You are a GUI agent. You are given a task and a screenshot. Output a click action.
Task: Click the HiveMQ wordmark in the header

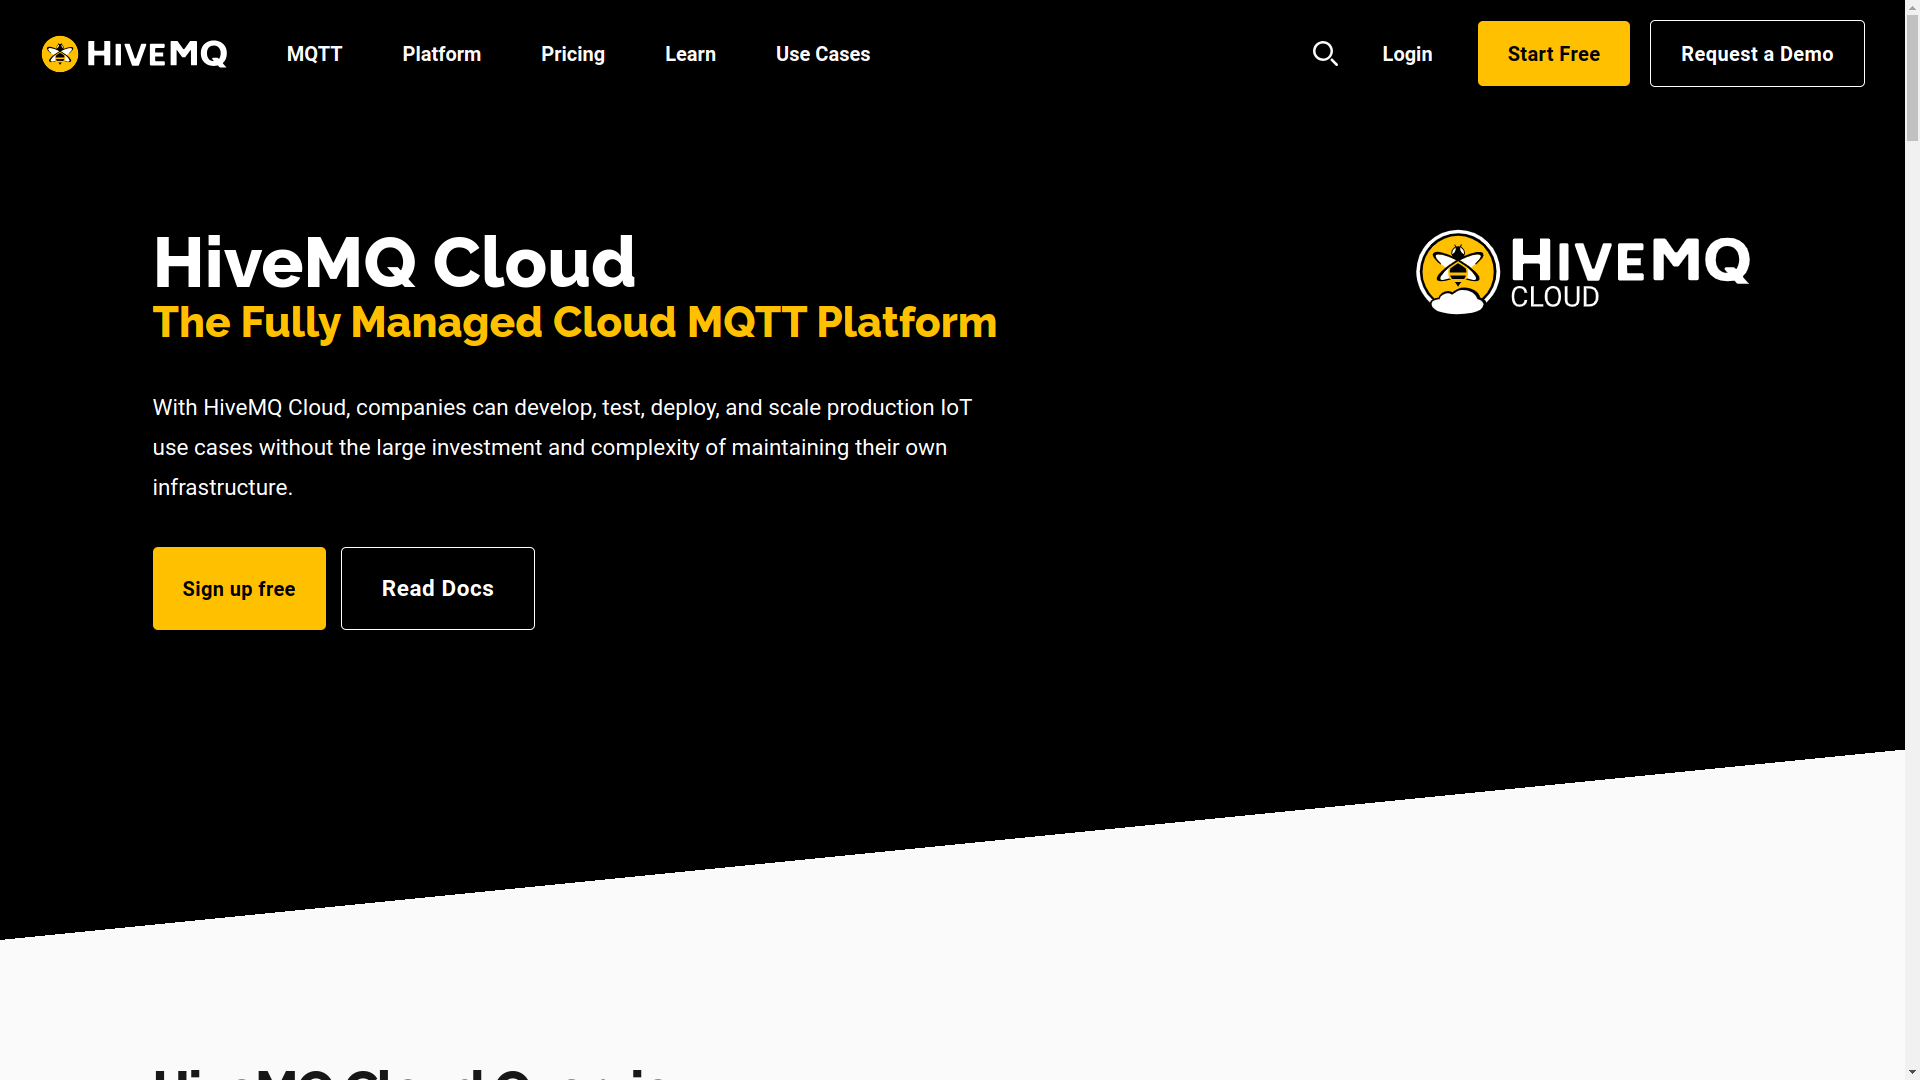[x=155, y=54]
